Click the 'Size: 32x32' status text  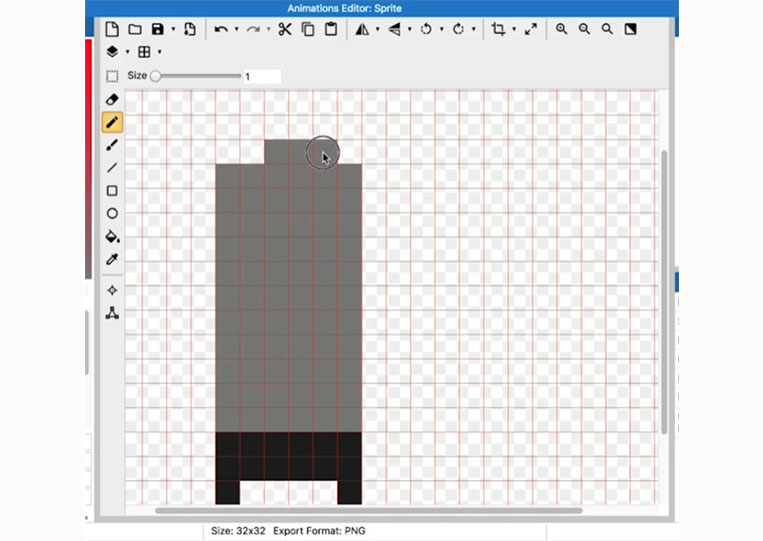tap(238, 531)
